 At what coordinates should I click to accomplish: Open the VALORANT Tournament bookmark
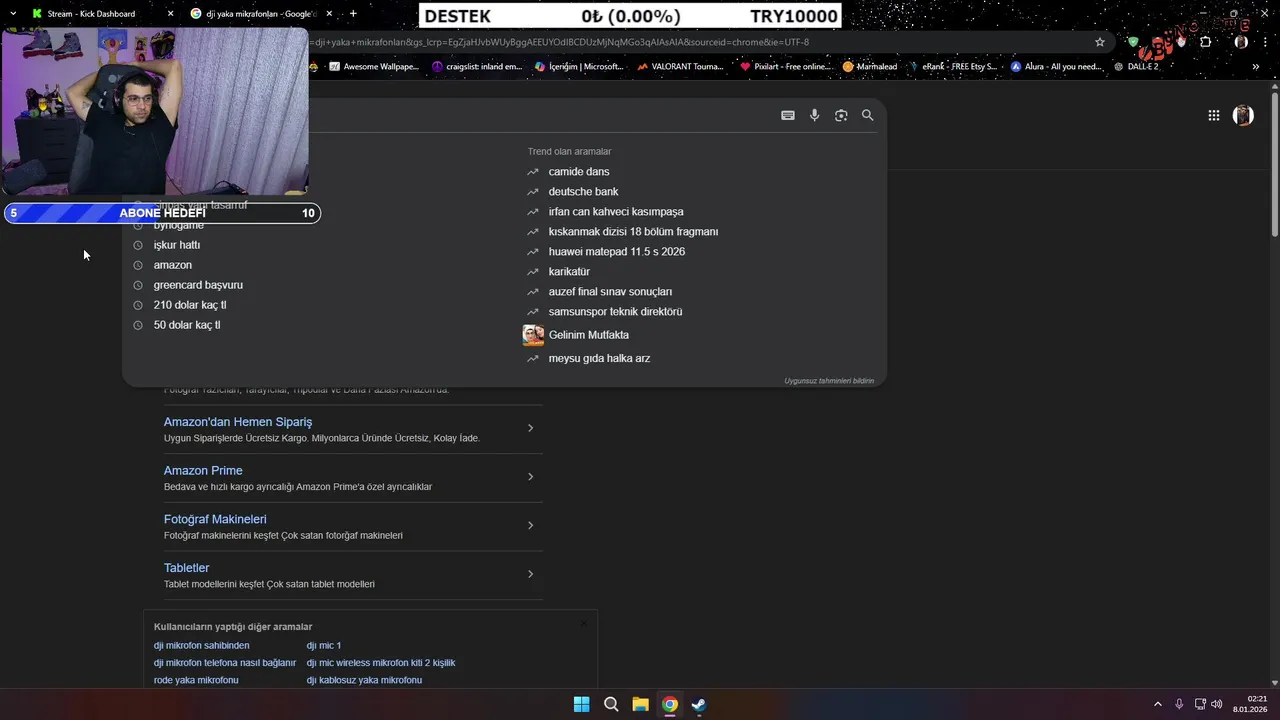click(x=680, y=67)
